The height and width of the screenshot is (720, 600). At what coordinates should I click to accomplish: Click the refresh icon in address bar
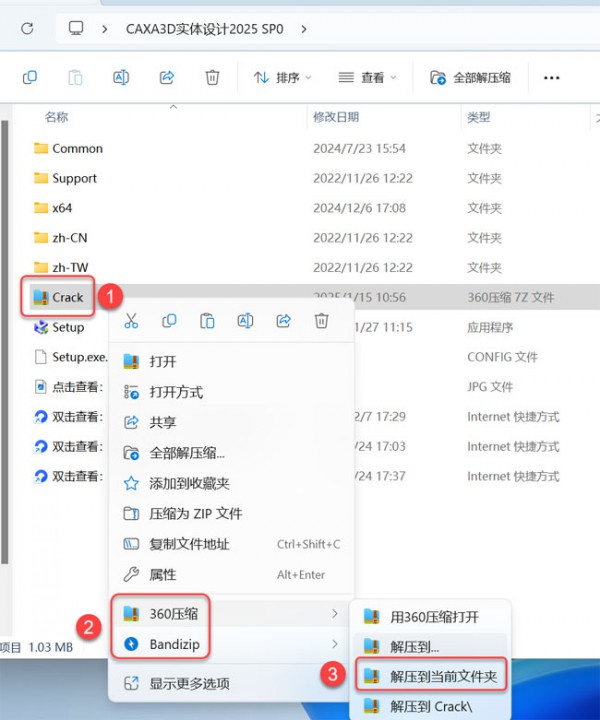28,29
